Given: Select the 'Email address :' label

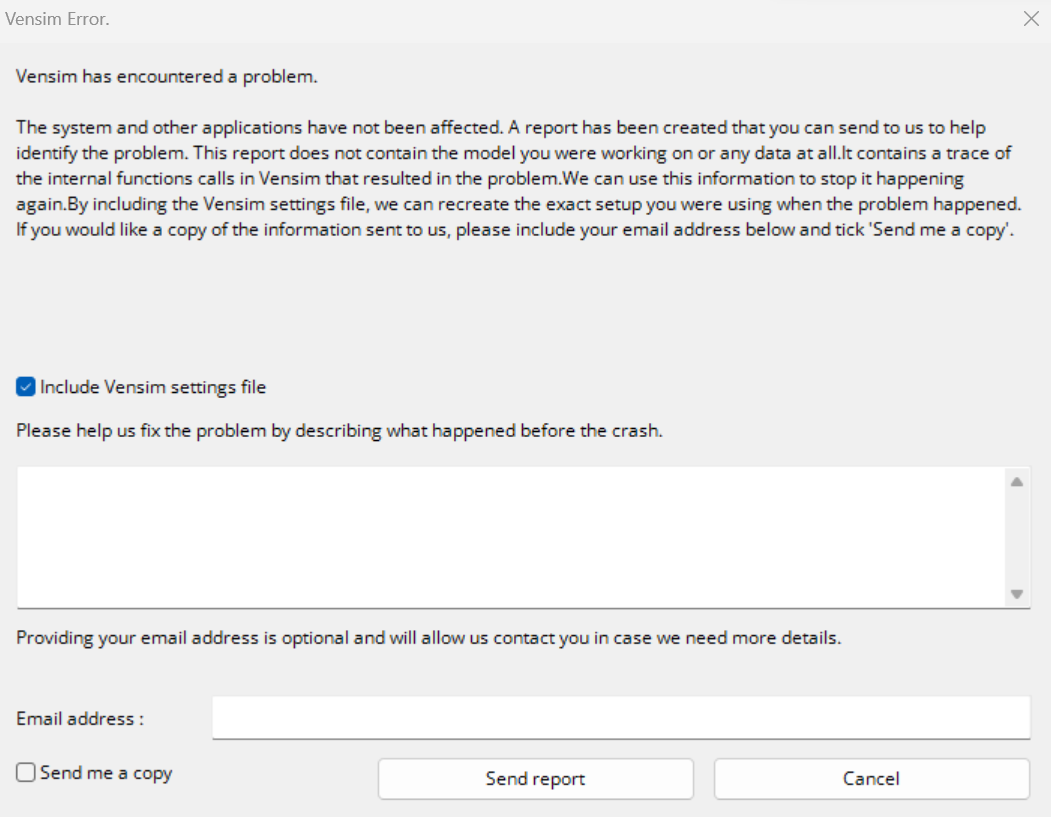Looking at the screenshot, I should [x=80, y=718].
